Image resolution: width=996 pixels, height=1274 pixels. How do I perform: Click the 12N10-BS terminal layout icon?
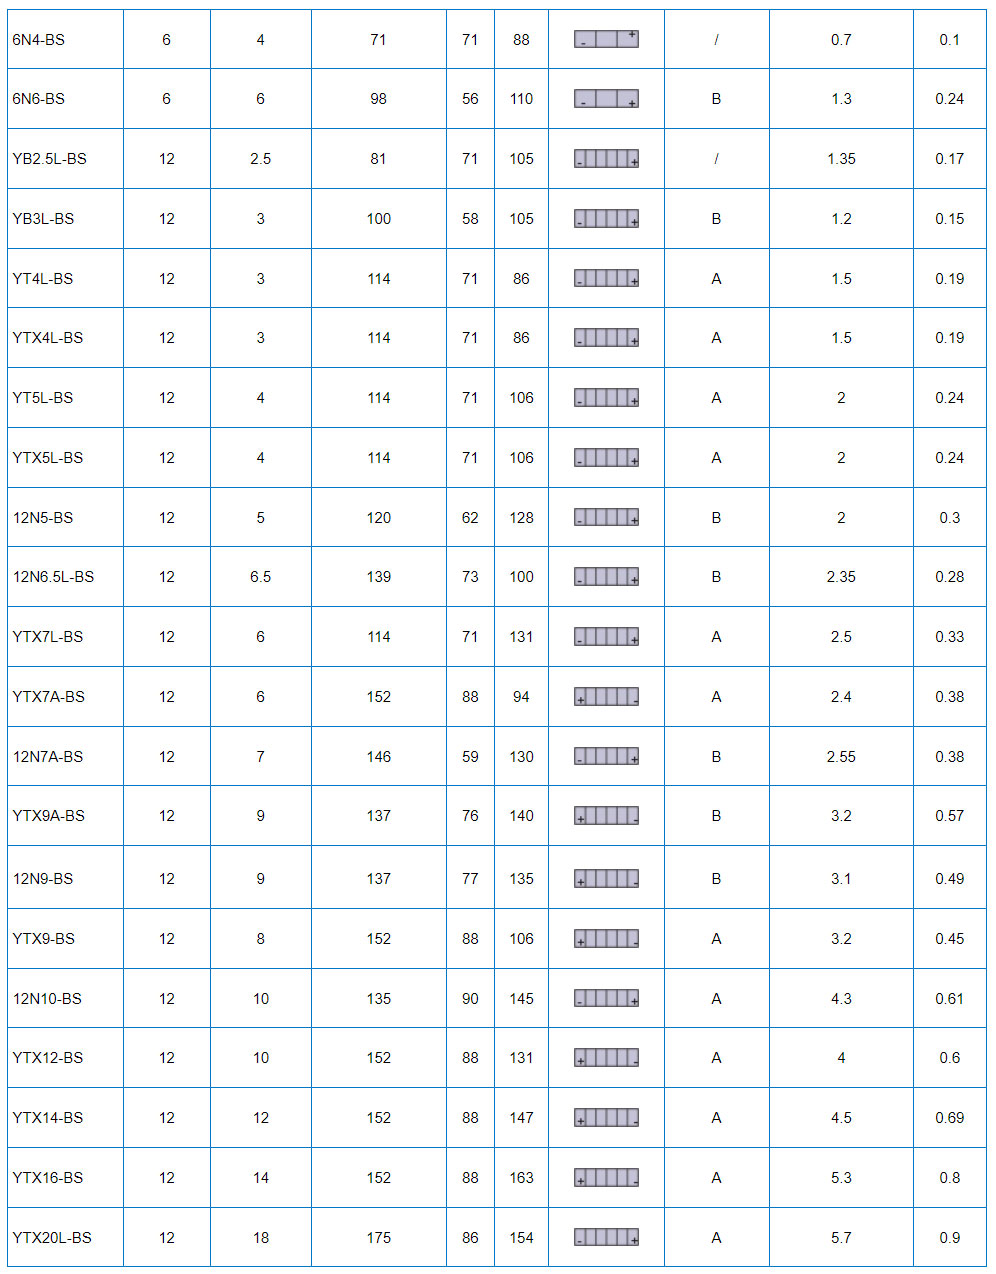click(606, 998)
